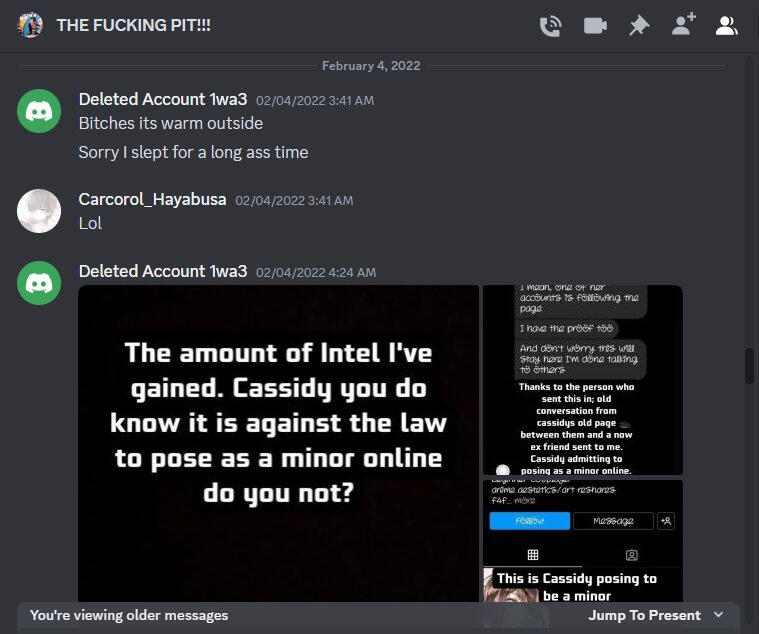Open Carcorol_Hayabusa's profile avatar
This screenshot has width=759, height=634.
[x=39, y=211]
